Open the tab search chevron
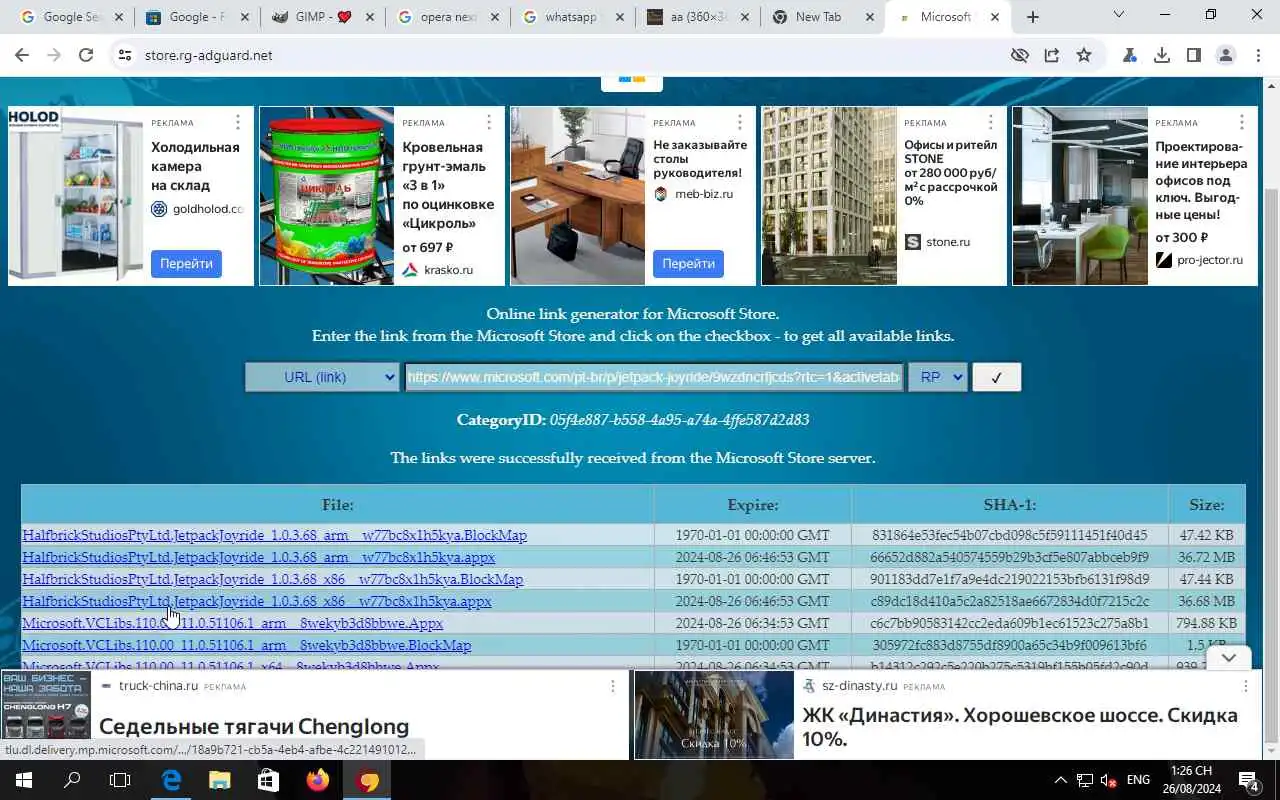 (1119, 14)
